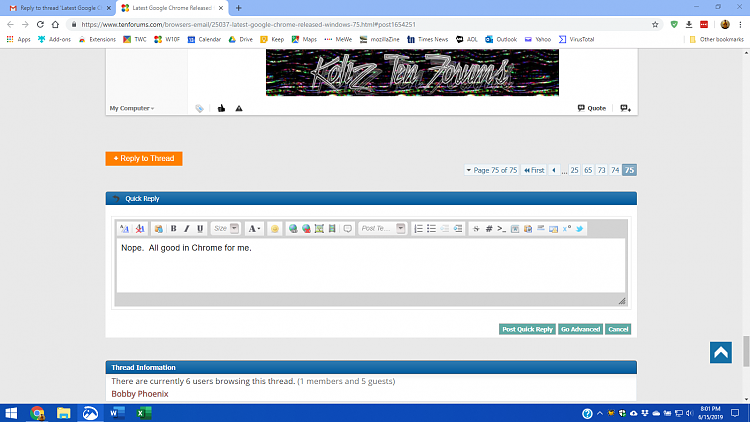
Task: Like the post with thumbs-up icon
Action: 221,108
